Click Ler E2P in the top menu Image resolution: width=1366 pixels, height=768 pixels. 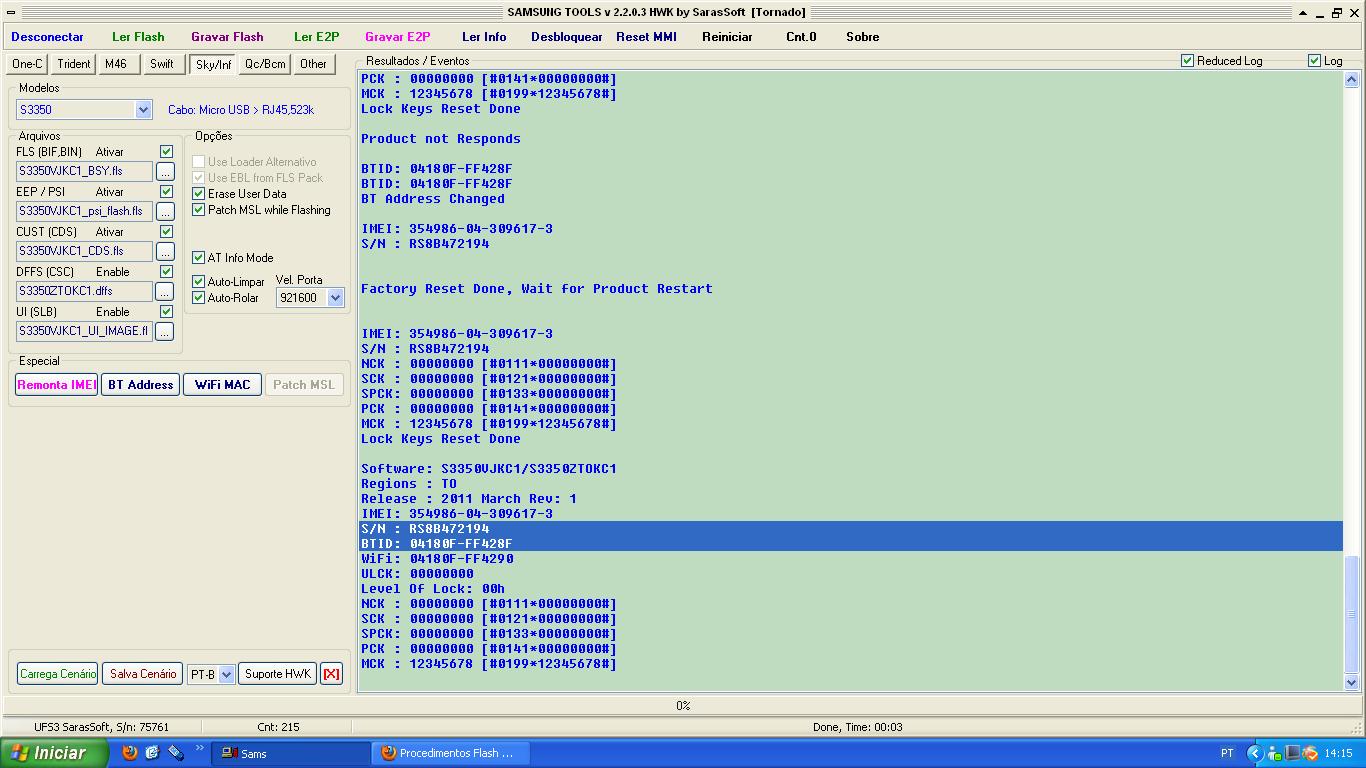(316, 37)
